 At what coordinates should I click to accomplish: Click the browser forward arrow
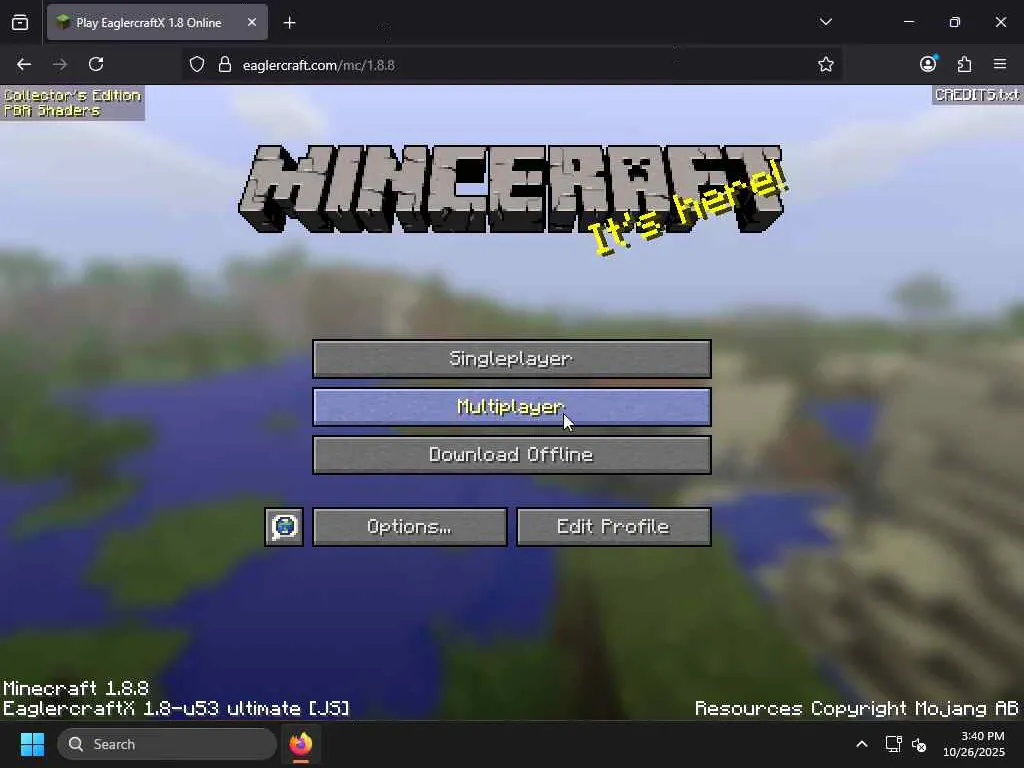tap(60, 64)
